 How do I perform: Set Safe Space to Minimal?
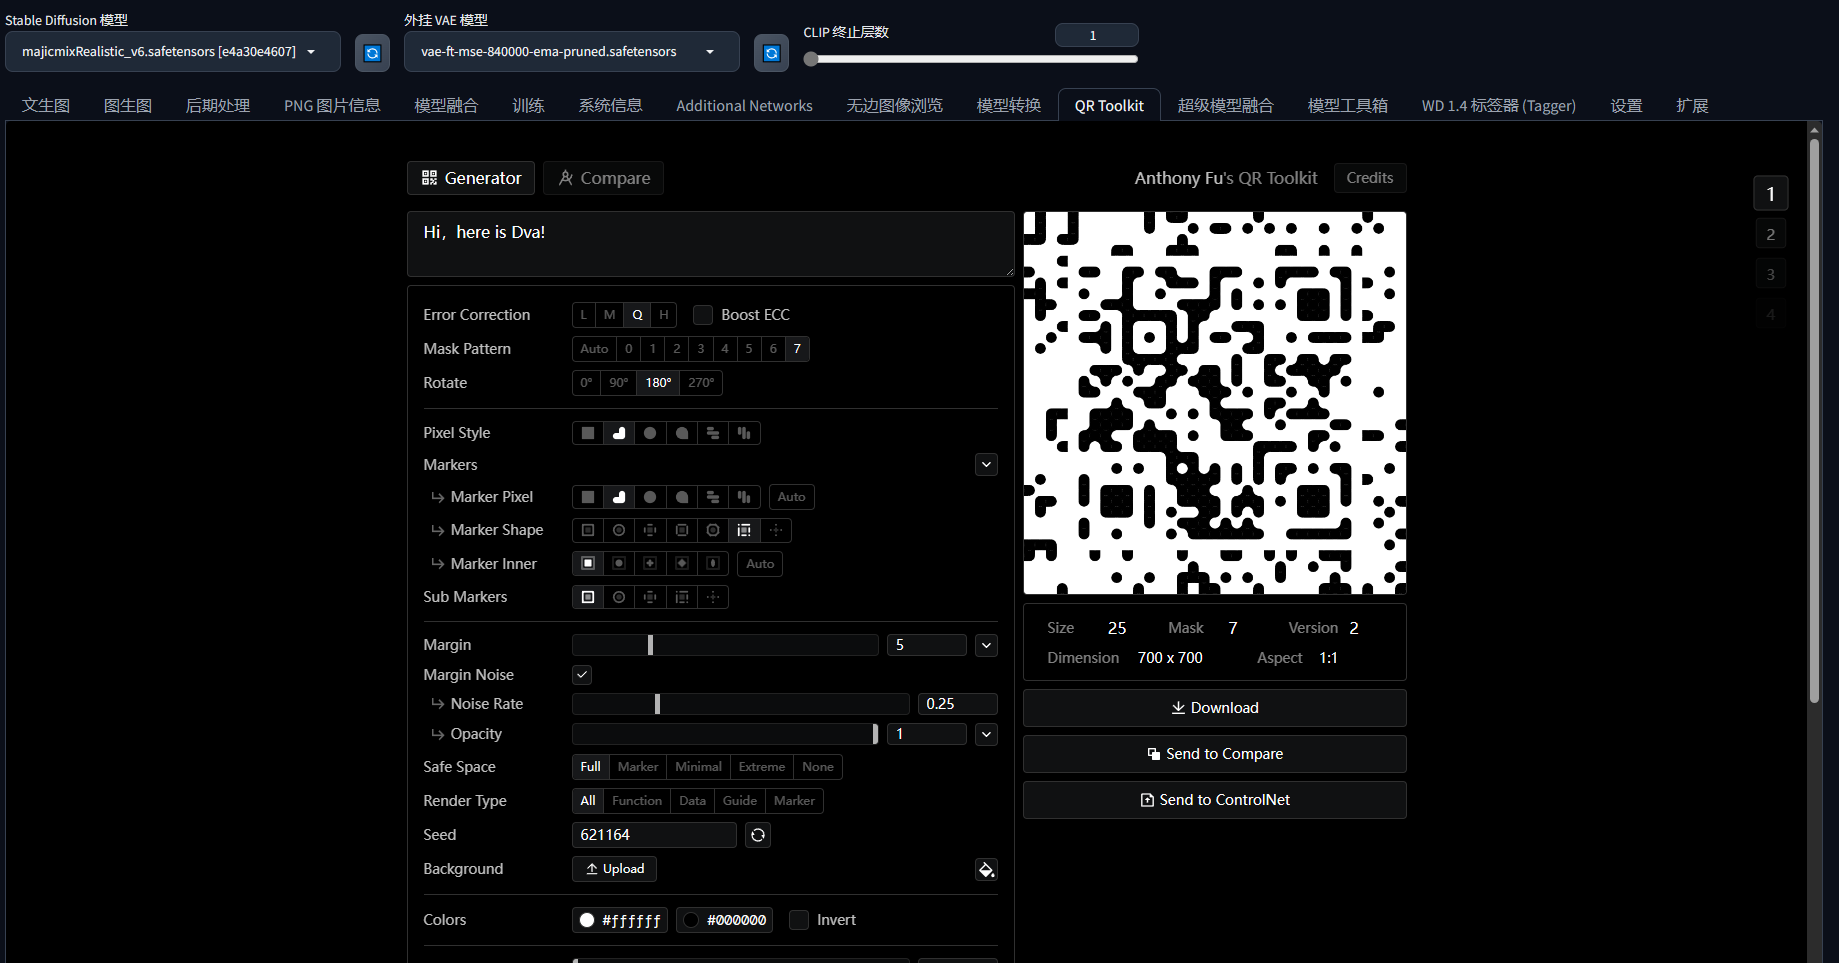pyautogui.click(x=698, y=767)
